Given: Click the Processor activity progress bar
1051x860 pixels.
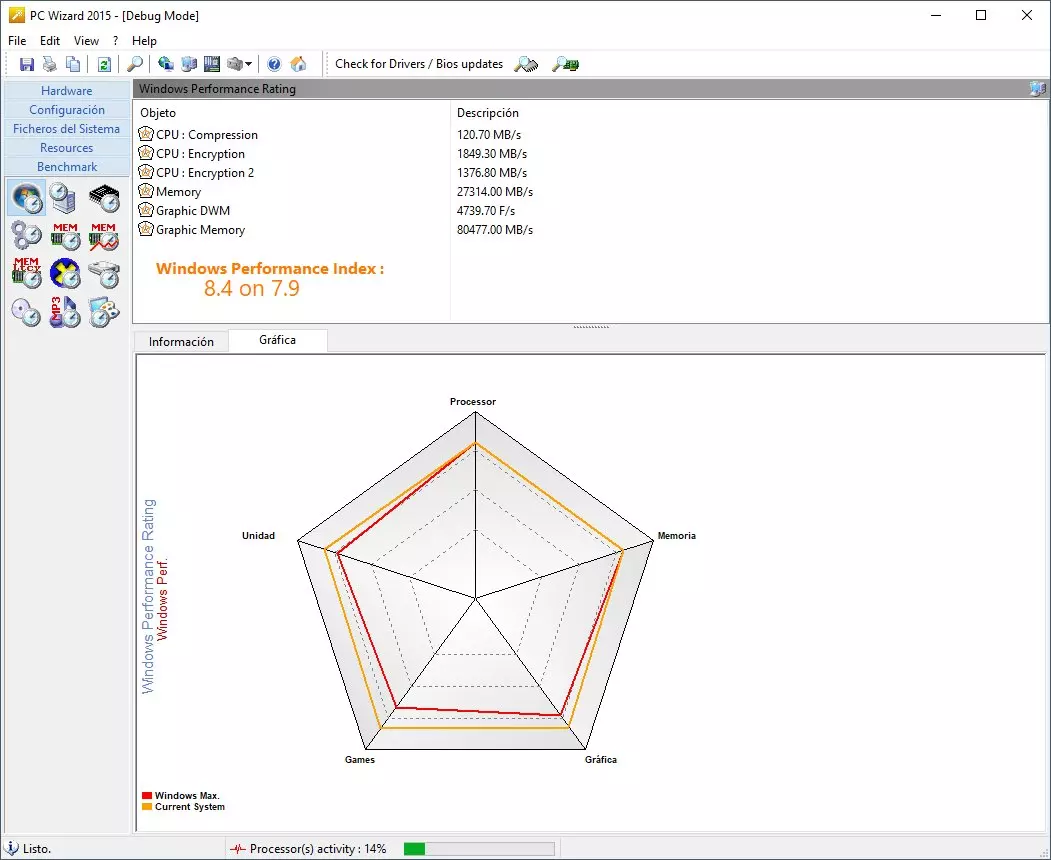Looking at the screenshot, I should pyautogui.click(x=478, y=849).
